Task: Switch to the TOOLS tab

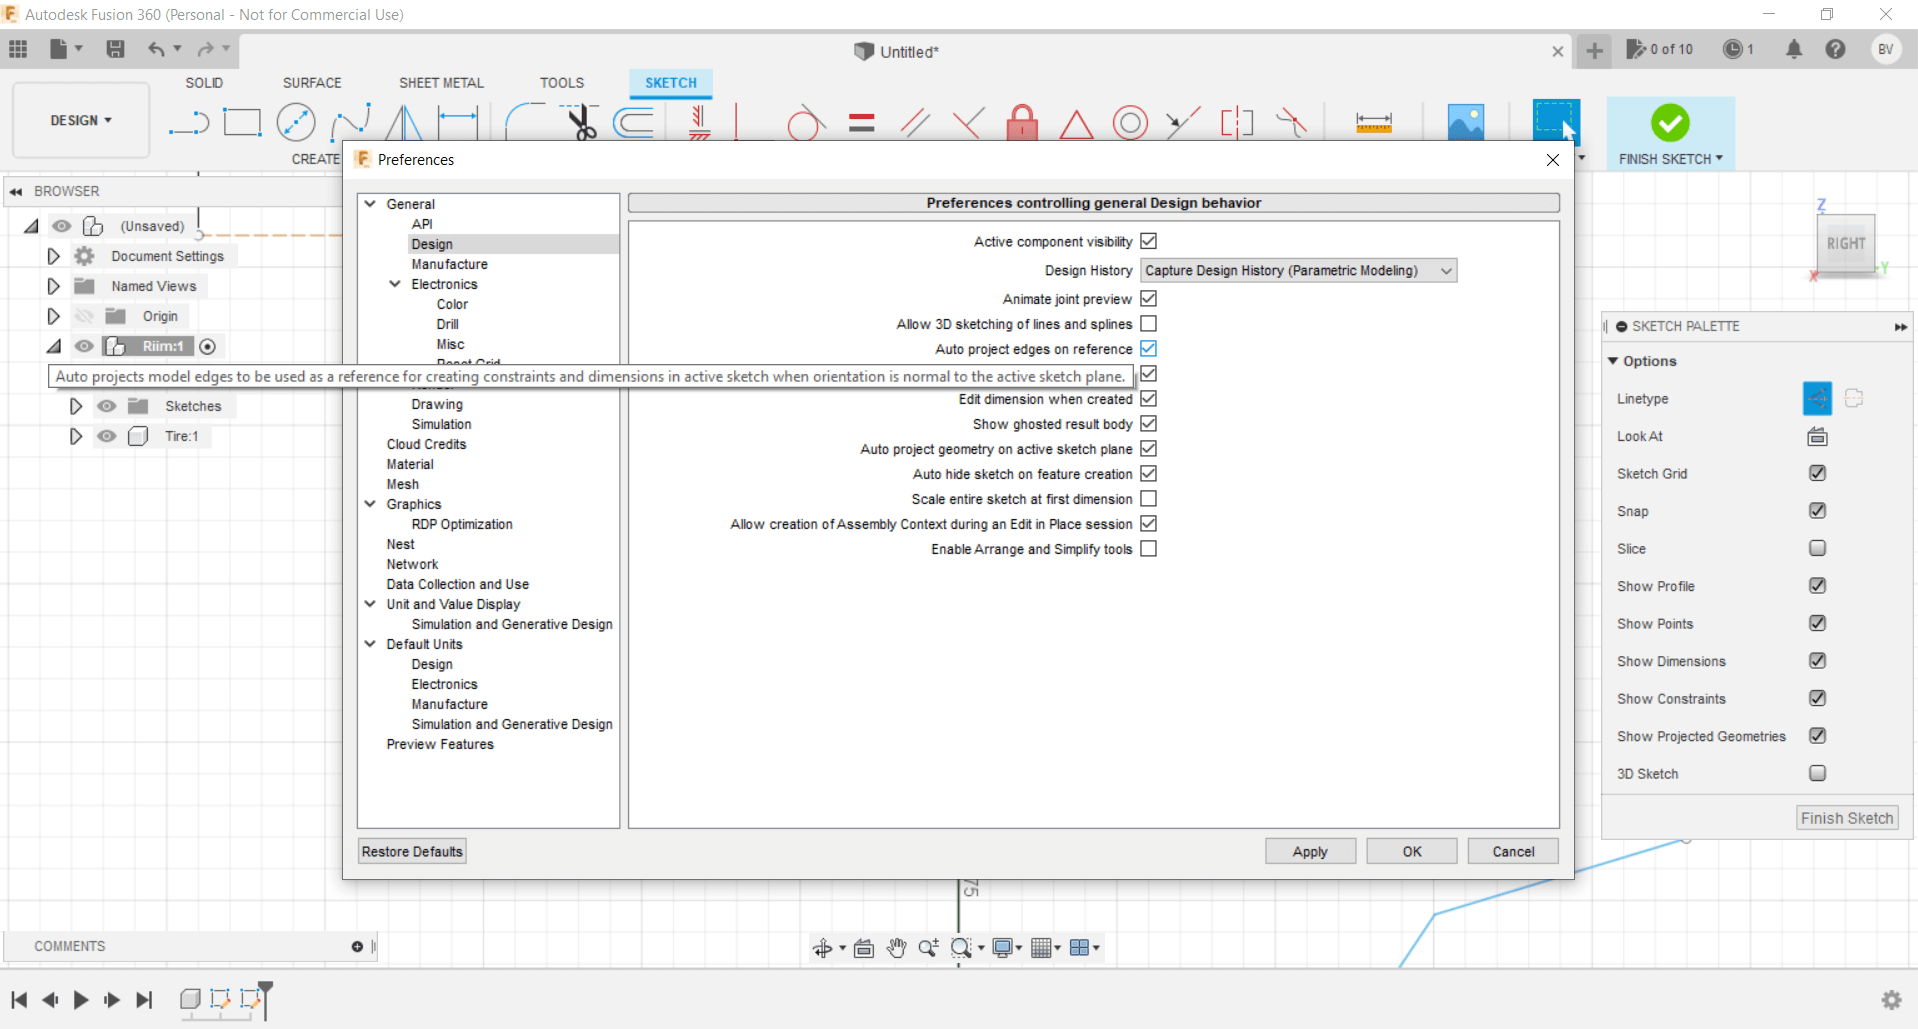Action: (562, 83)
